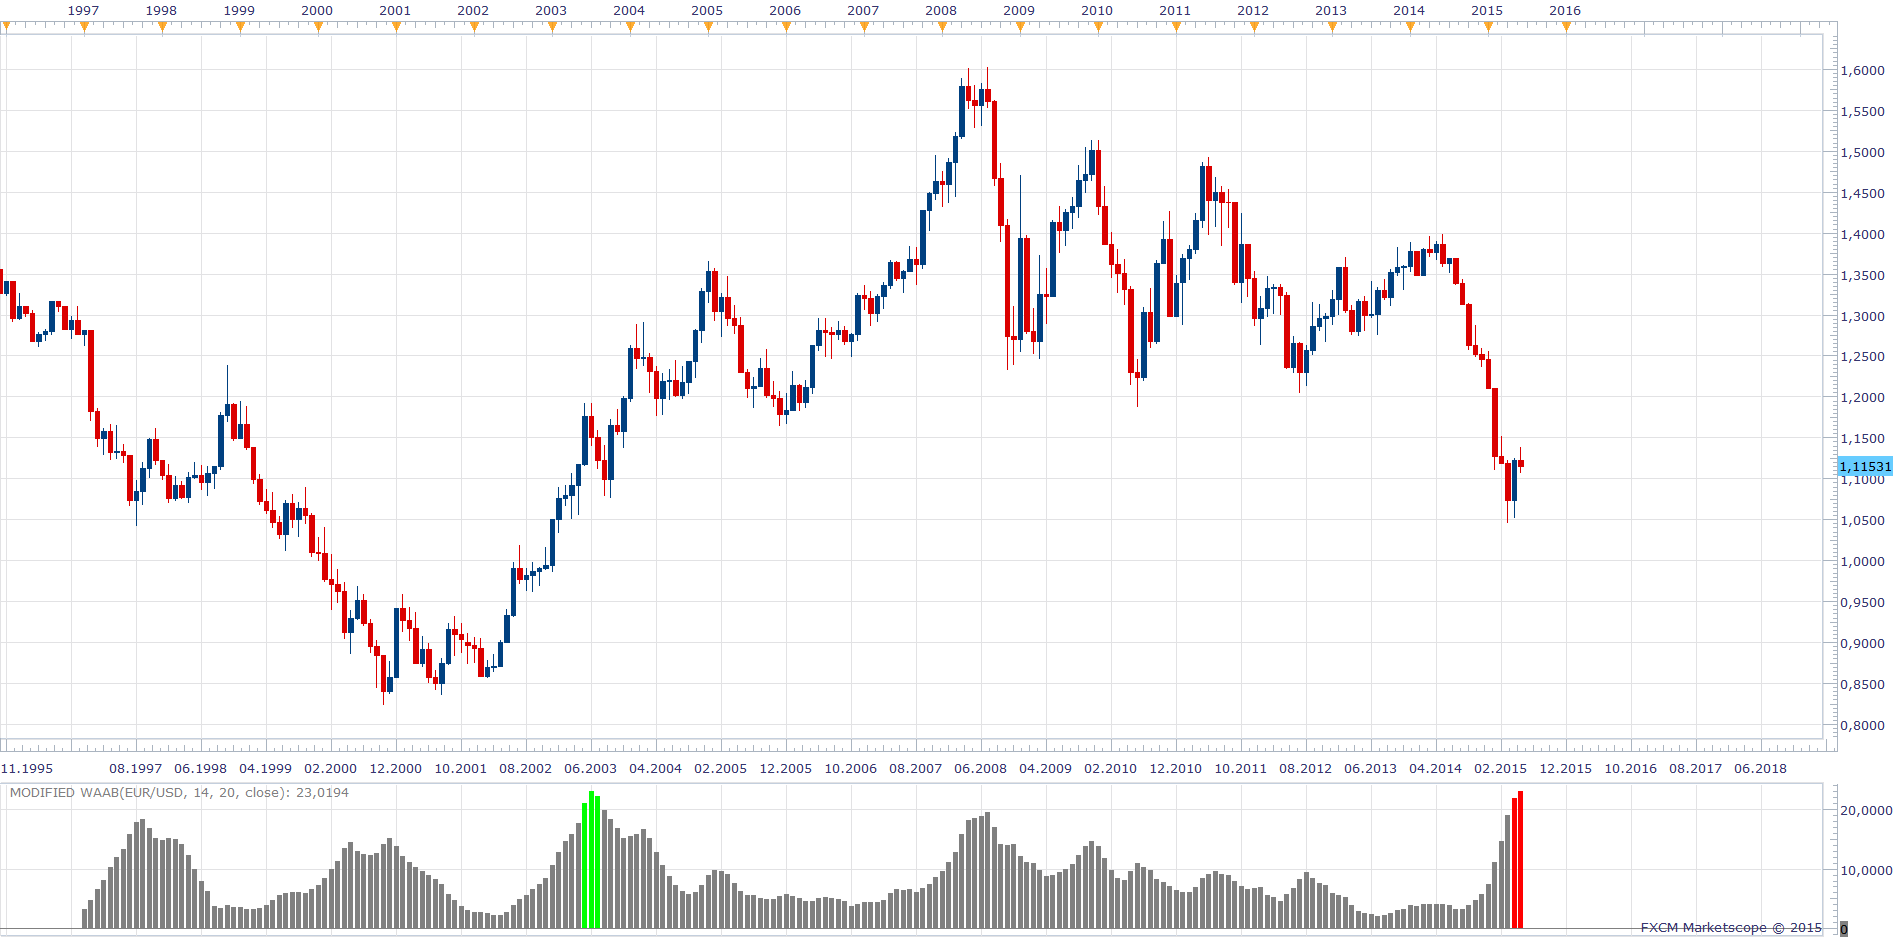Select the 04.2009 date label
Viewport: 1903px width, 937px height.
point(1046,769)
